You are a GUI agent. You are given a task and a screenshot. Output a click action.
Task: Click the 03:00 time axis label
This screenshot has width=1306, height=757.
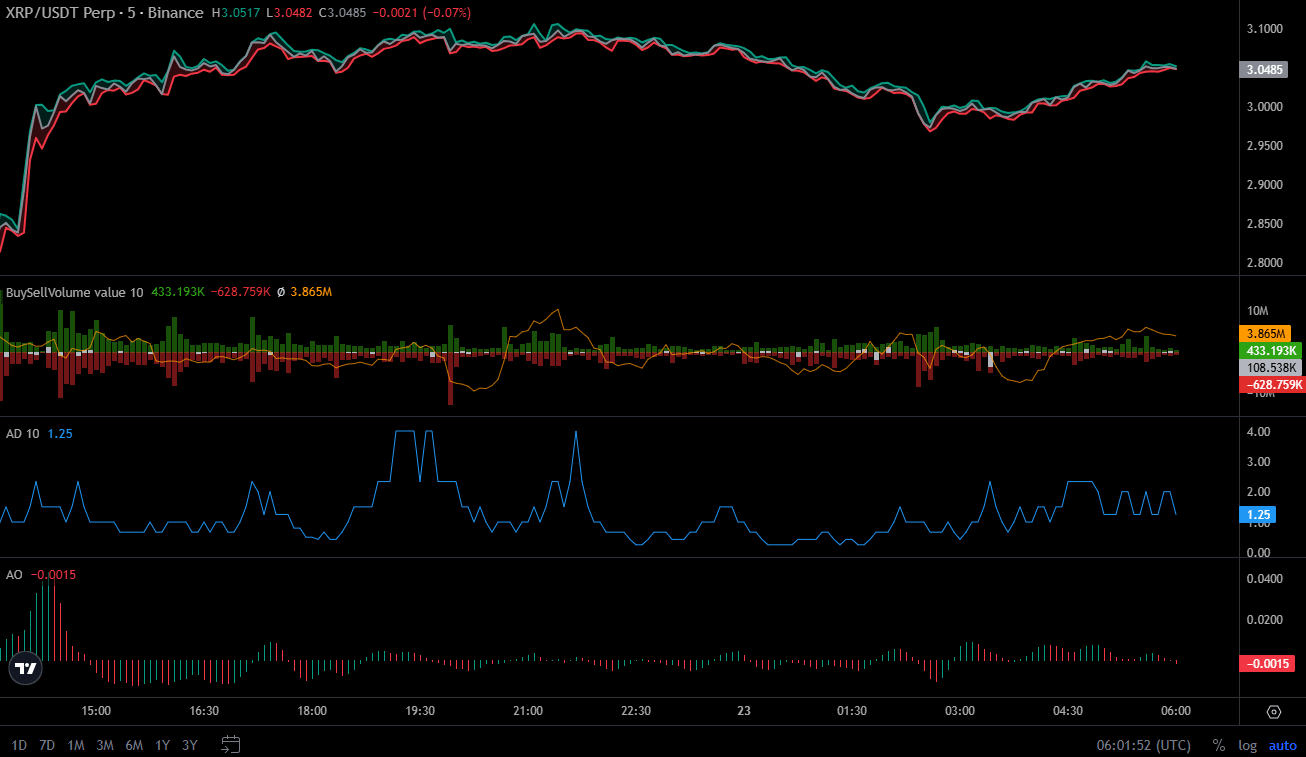point(960,711)
